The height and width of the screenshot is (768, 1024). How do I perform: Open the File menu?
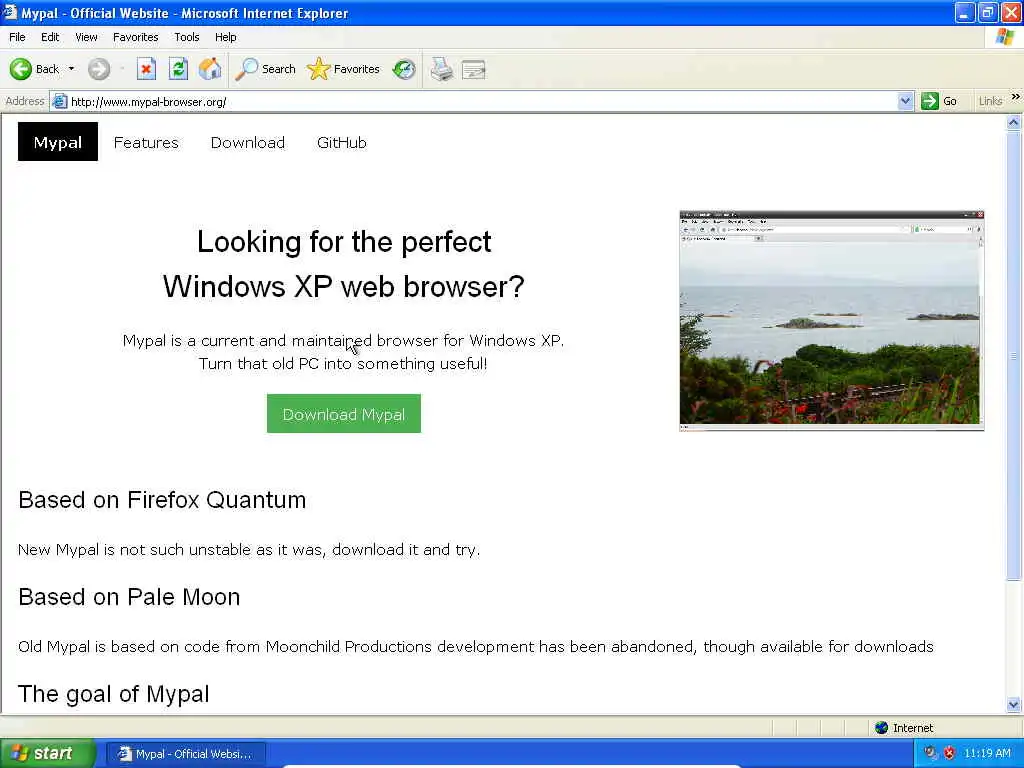17,37
